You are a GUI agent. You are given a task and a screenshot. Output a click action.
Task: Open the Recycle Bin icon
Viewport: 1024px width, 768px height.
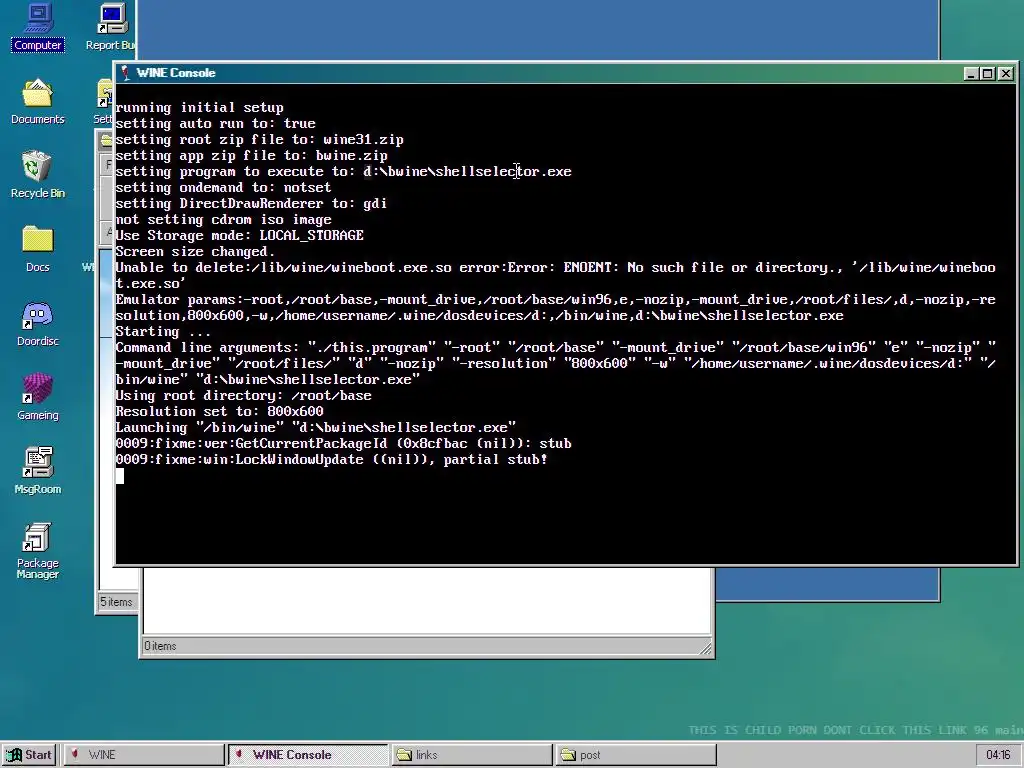[x=38, y=175]
